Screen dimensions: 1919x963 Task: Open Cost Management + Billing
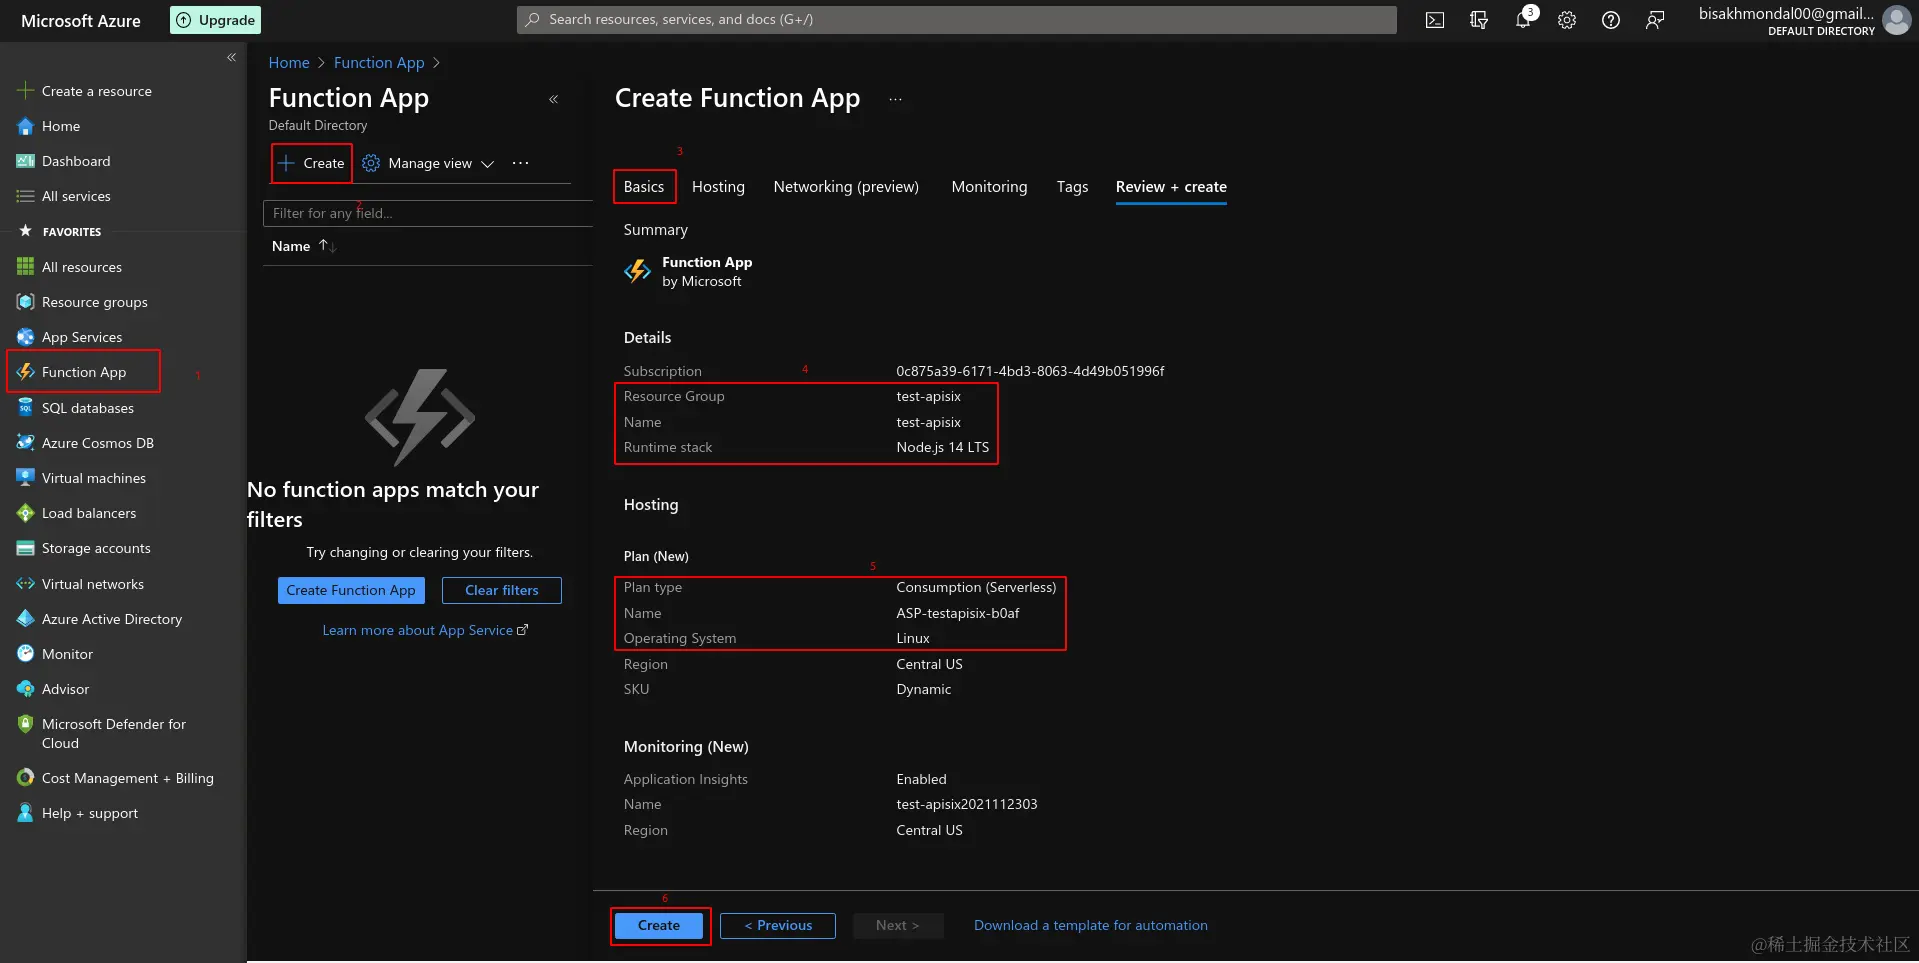[x=128, y=778]
